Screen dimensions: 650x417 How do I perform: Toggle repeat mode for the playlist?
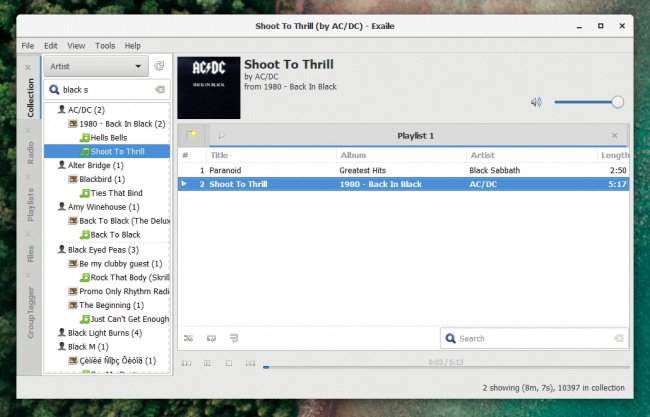(x=211, y=338)
